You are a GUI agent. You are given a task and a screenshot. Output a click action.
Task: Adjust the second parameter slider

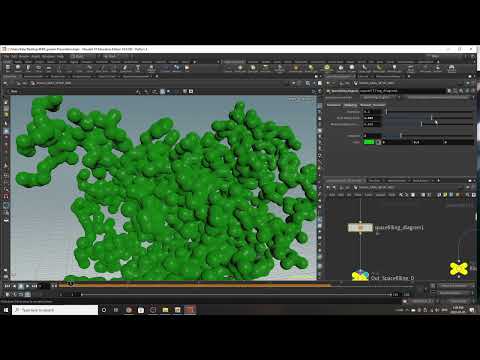429,118
